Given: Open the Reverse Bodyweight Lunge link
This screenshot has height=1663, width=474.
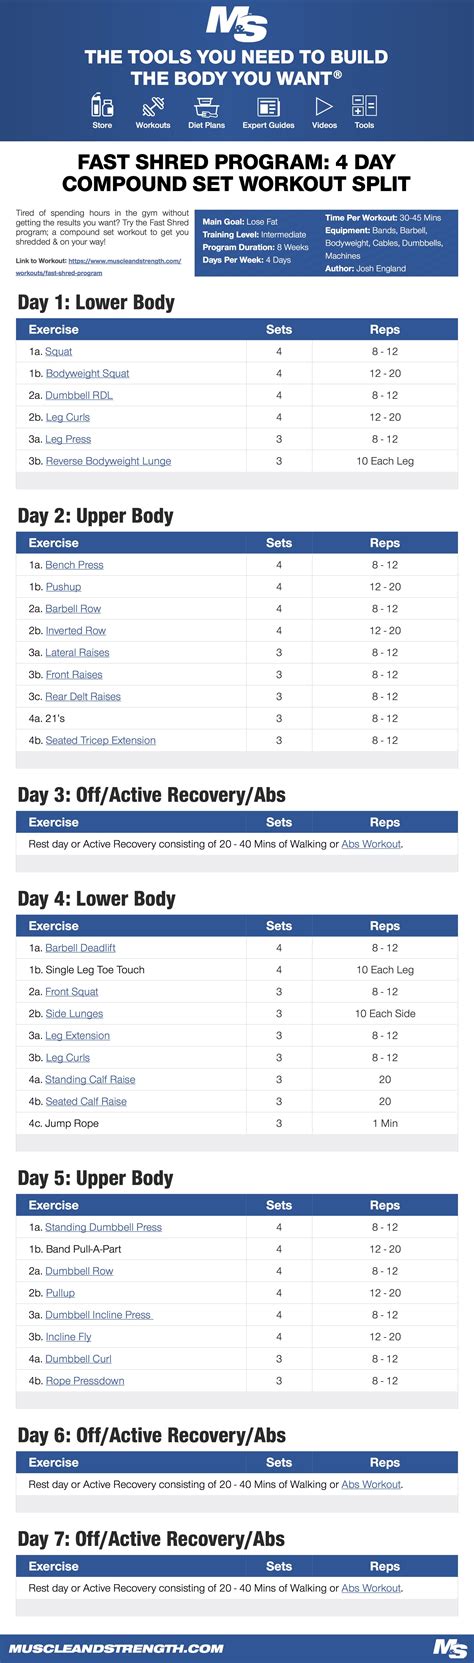Looking at the screenshot, I should point(108,462).
